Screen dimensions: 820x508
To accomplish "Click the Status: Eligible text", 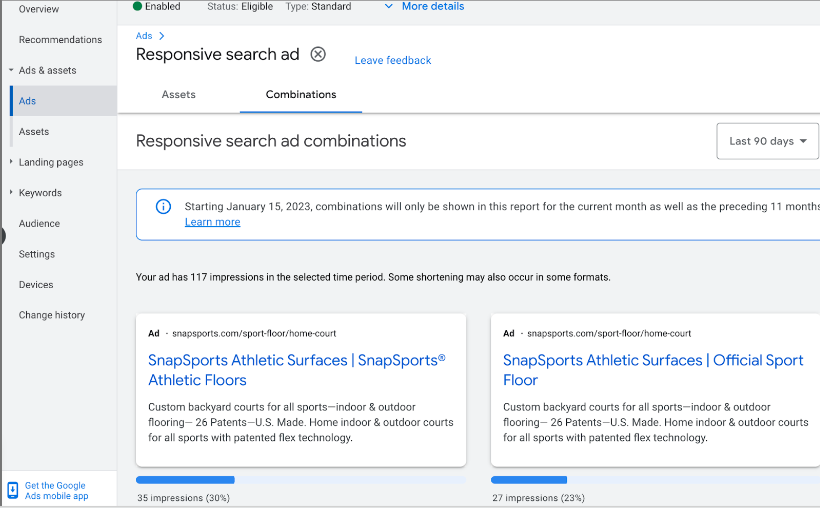I will click(x=240, y=6).
